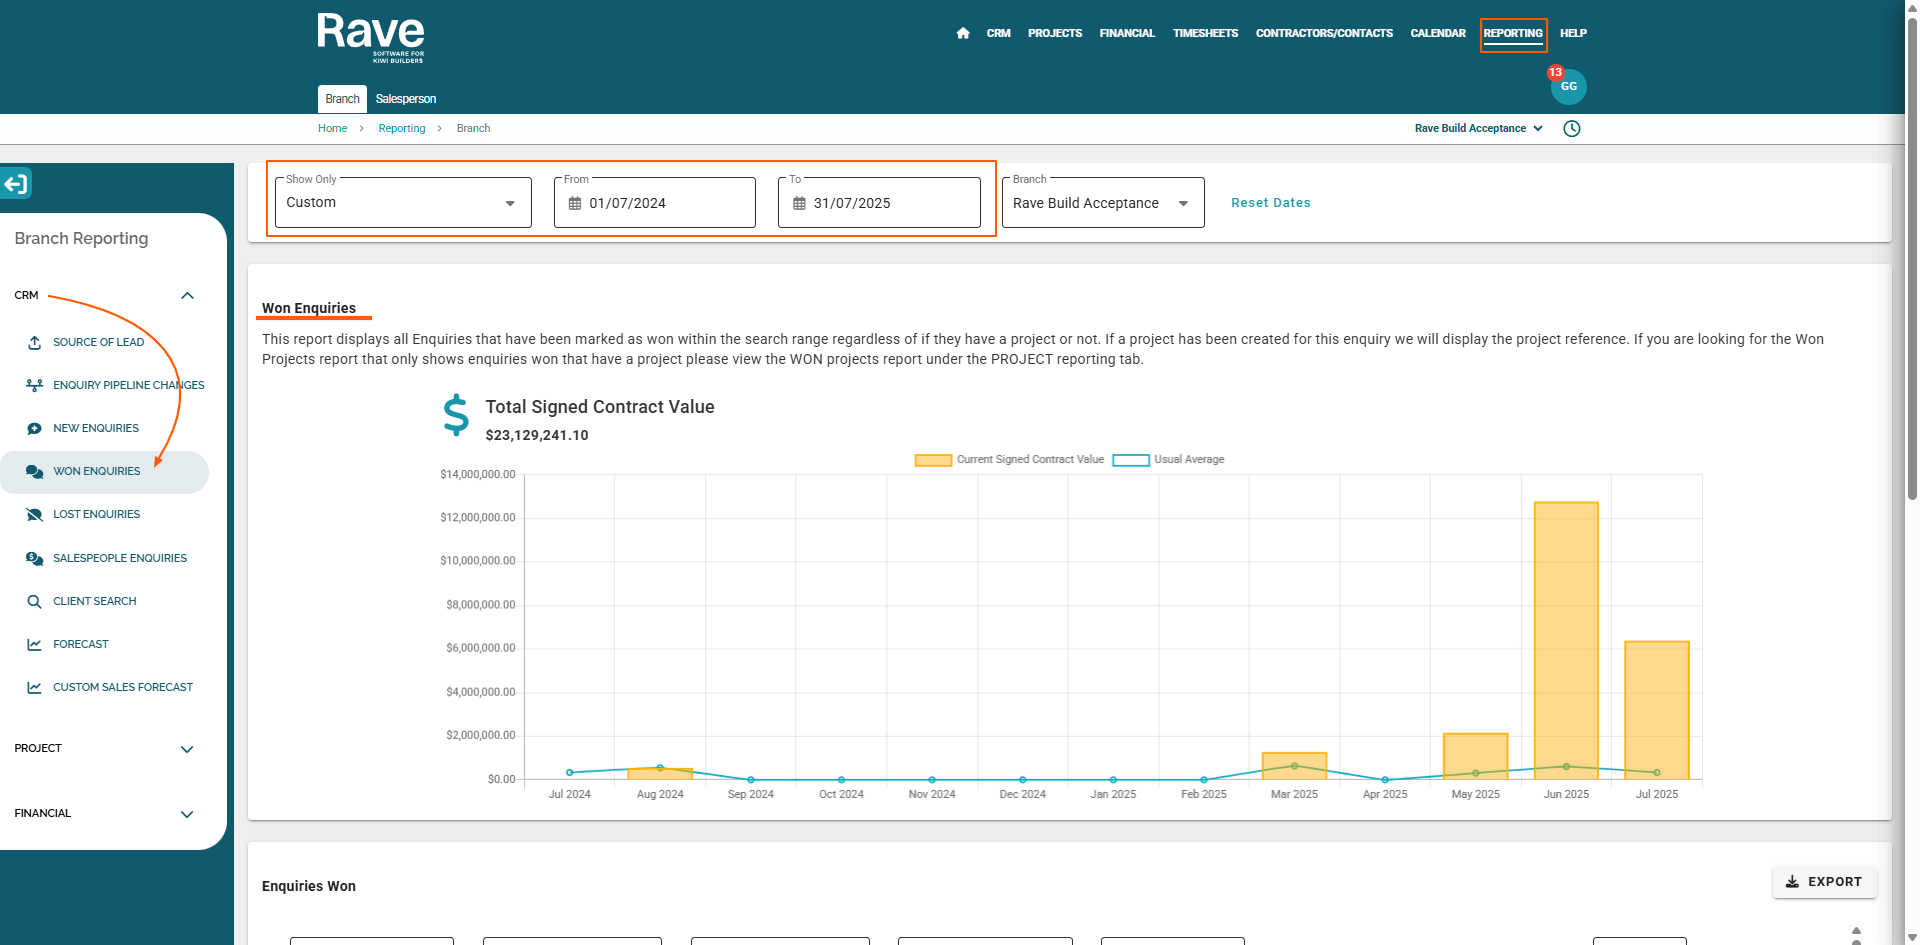
Task: Open FINANCIAL in top navigation
Action: (1127, 33)
